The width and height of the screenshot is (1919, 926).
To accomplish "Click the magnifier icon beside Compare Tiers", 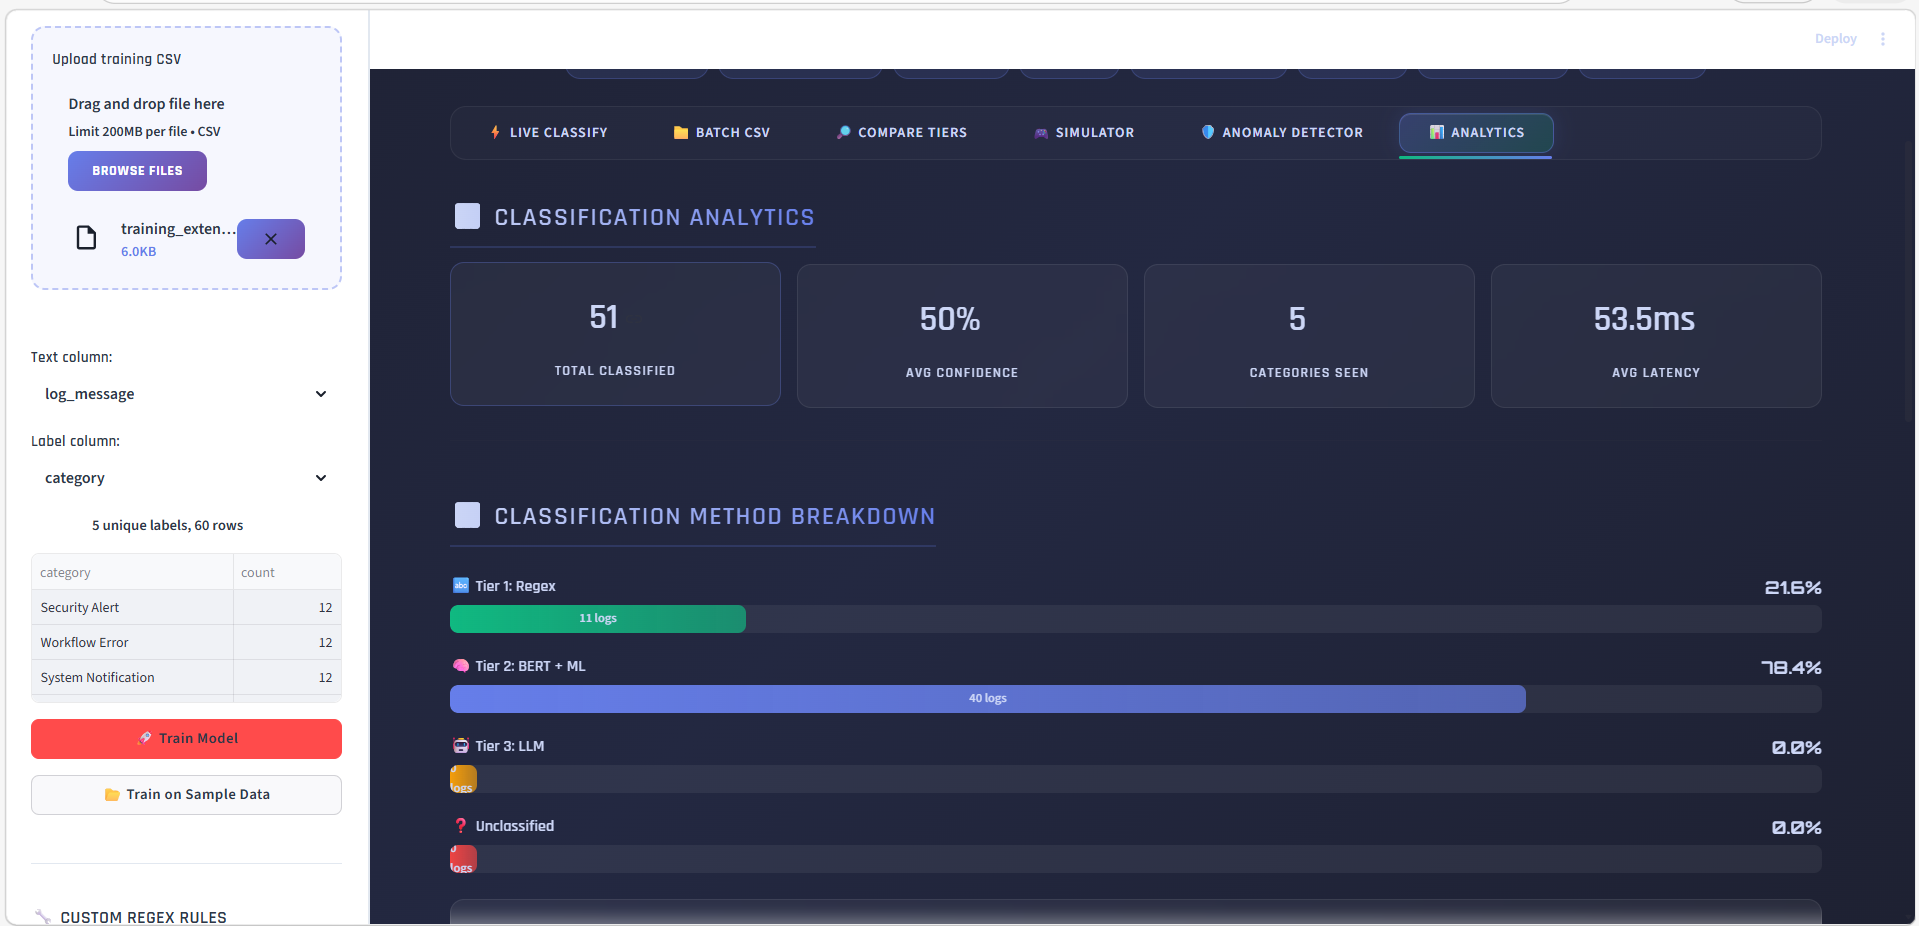I will coord(844,132).
